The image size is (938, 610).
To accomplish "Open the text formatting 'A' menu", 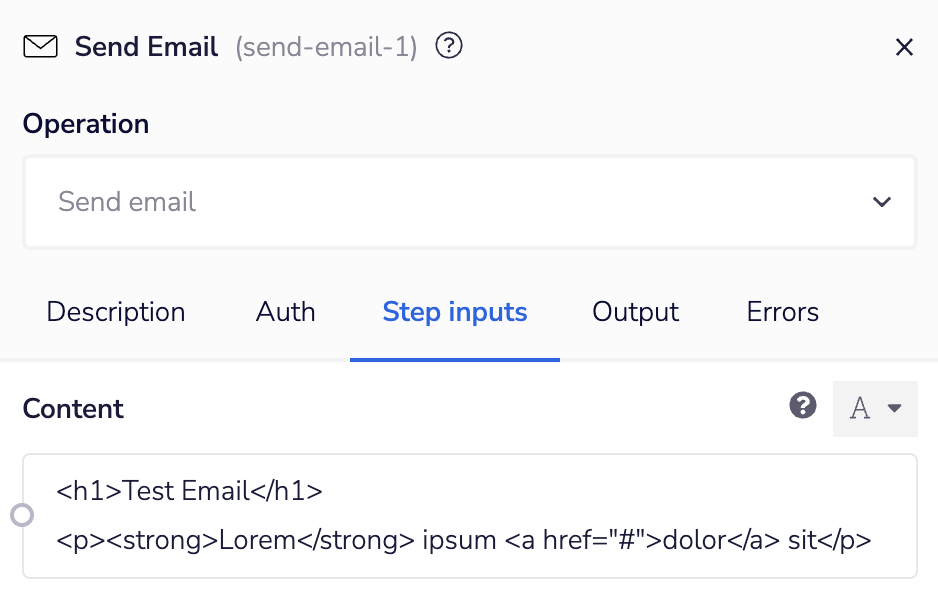I will (875, 408).
